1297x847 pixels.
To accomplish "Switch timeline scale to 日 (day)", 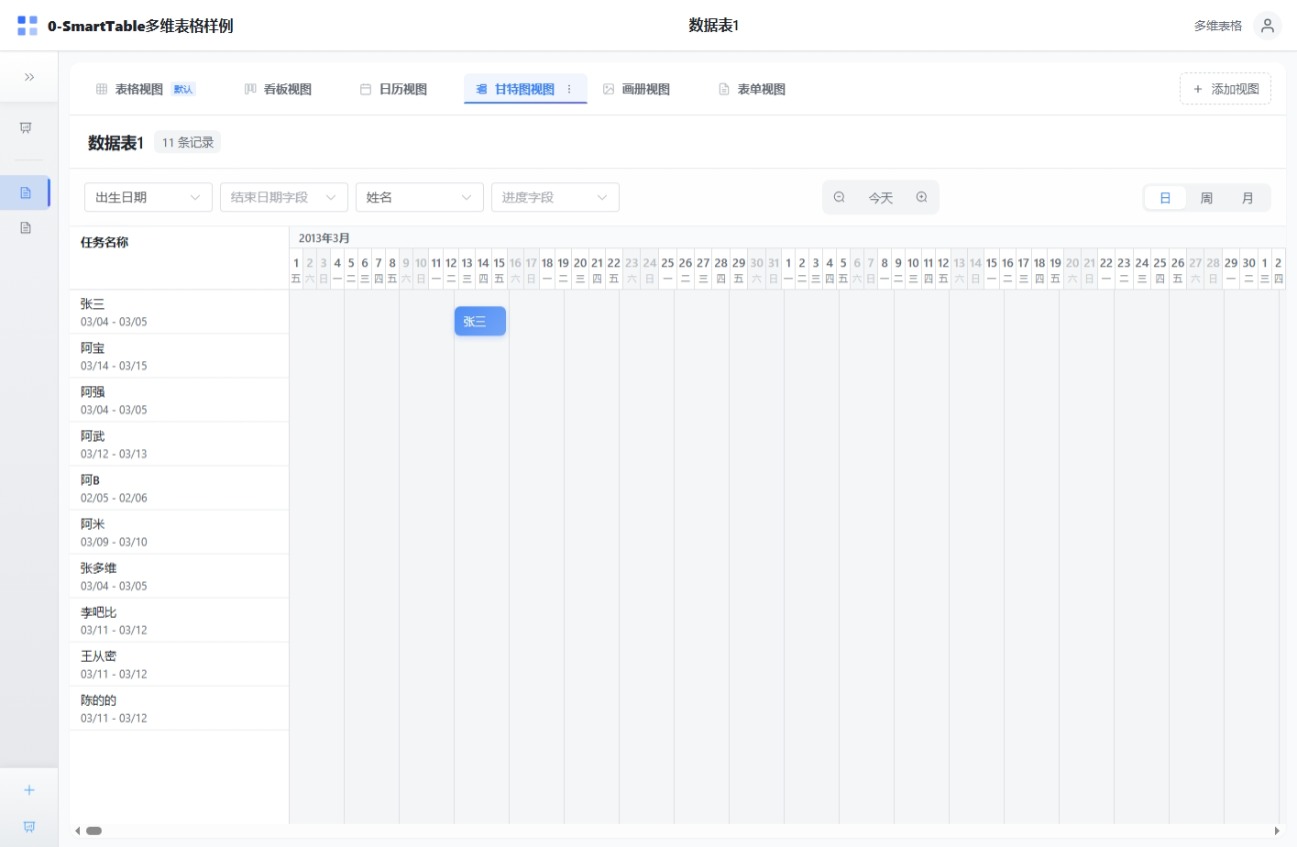I will (1165, 198).
